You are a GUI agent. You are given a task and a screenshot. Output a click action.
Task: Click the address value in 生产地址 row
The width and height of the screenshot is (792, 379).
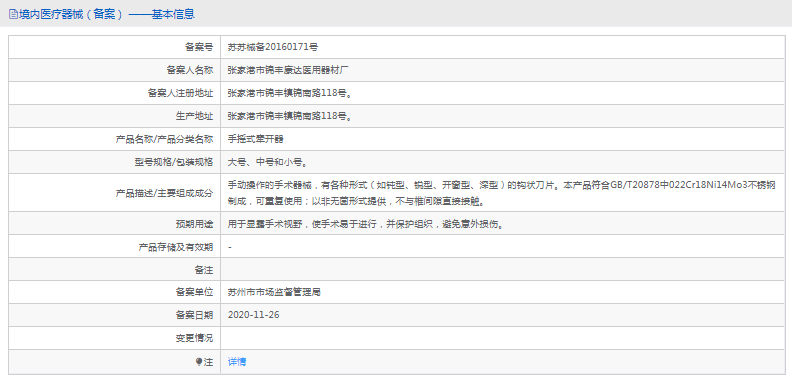click(x=289, y=116)
